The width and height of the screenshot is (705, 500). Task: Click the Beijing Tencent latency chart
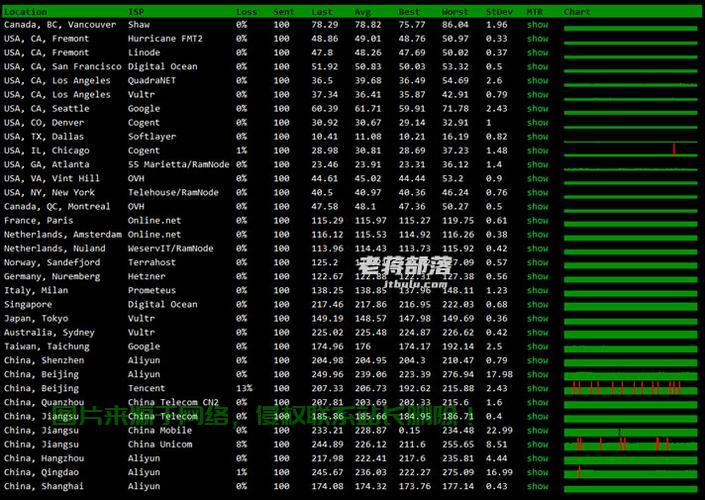click(630, 388)
